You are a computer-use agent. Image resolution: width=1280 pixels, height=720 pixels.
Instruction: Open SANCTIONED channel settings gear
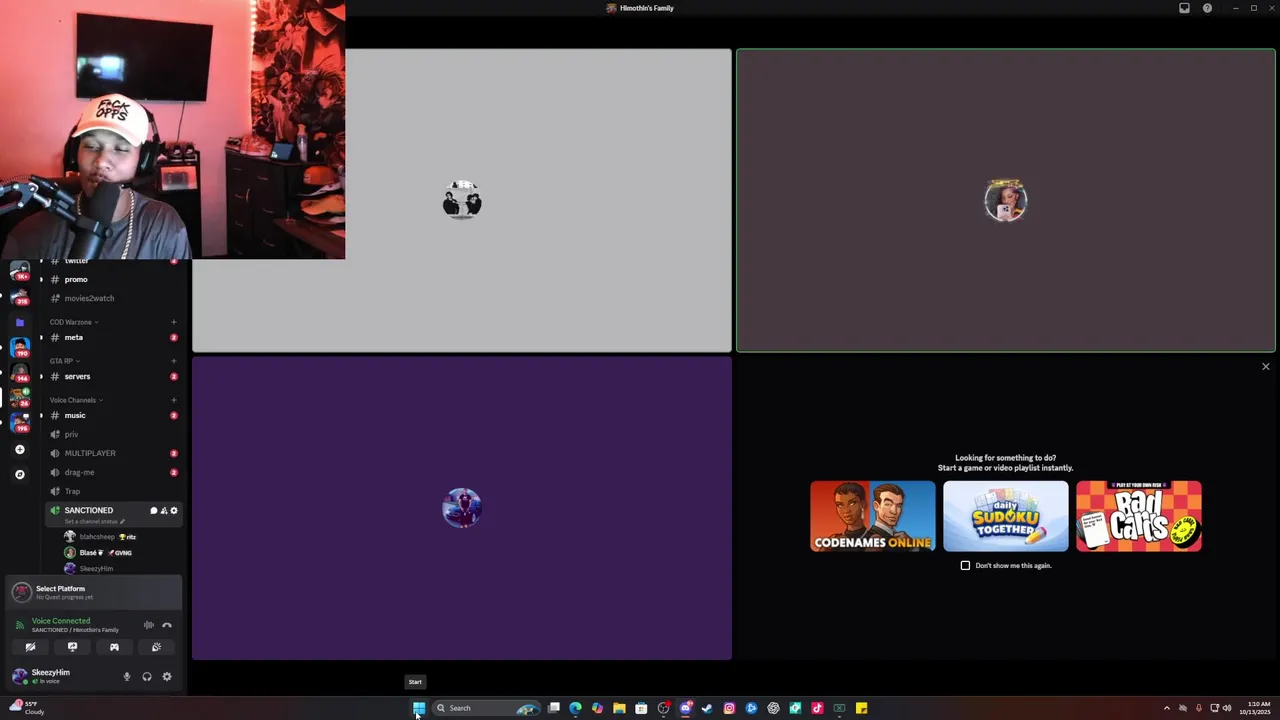[x=174, y=511]
